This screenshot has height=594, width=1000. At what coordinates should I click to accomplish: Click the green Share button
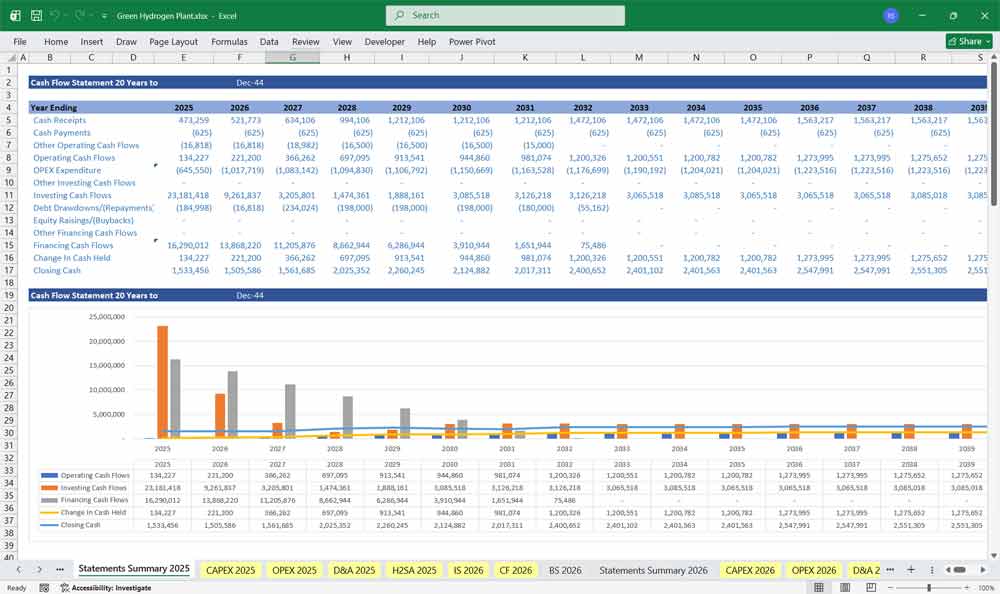(961, 41)
